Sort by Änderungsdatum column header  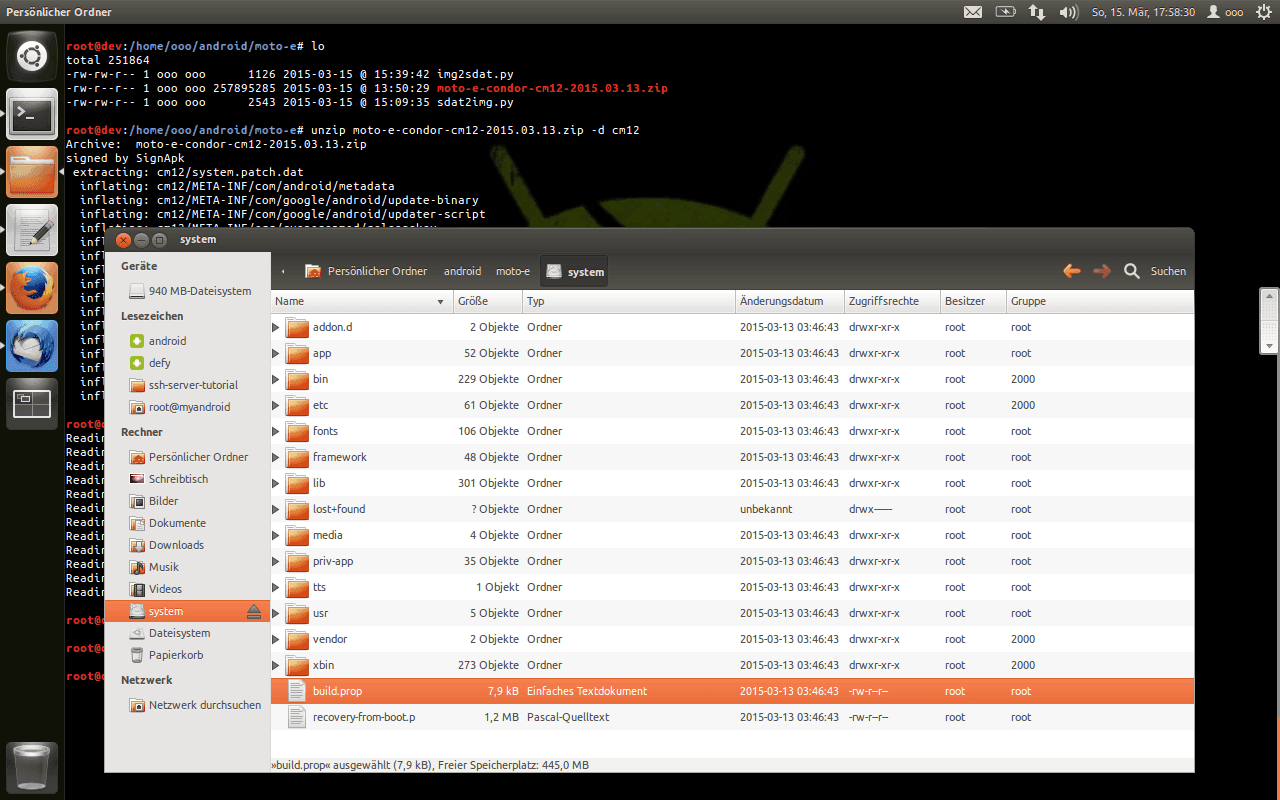coord(789,301)
